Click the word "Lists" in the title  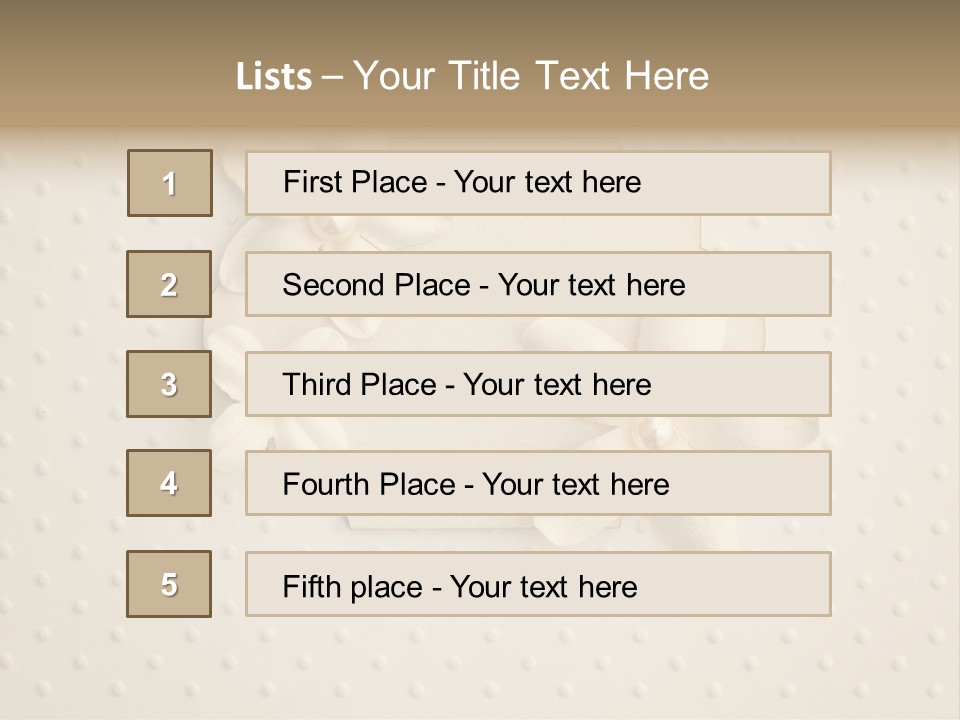pyautogui.click(x=274, y=77)
